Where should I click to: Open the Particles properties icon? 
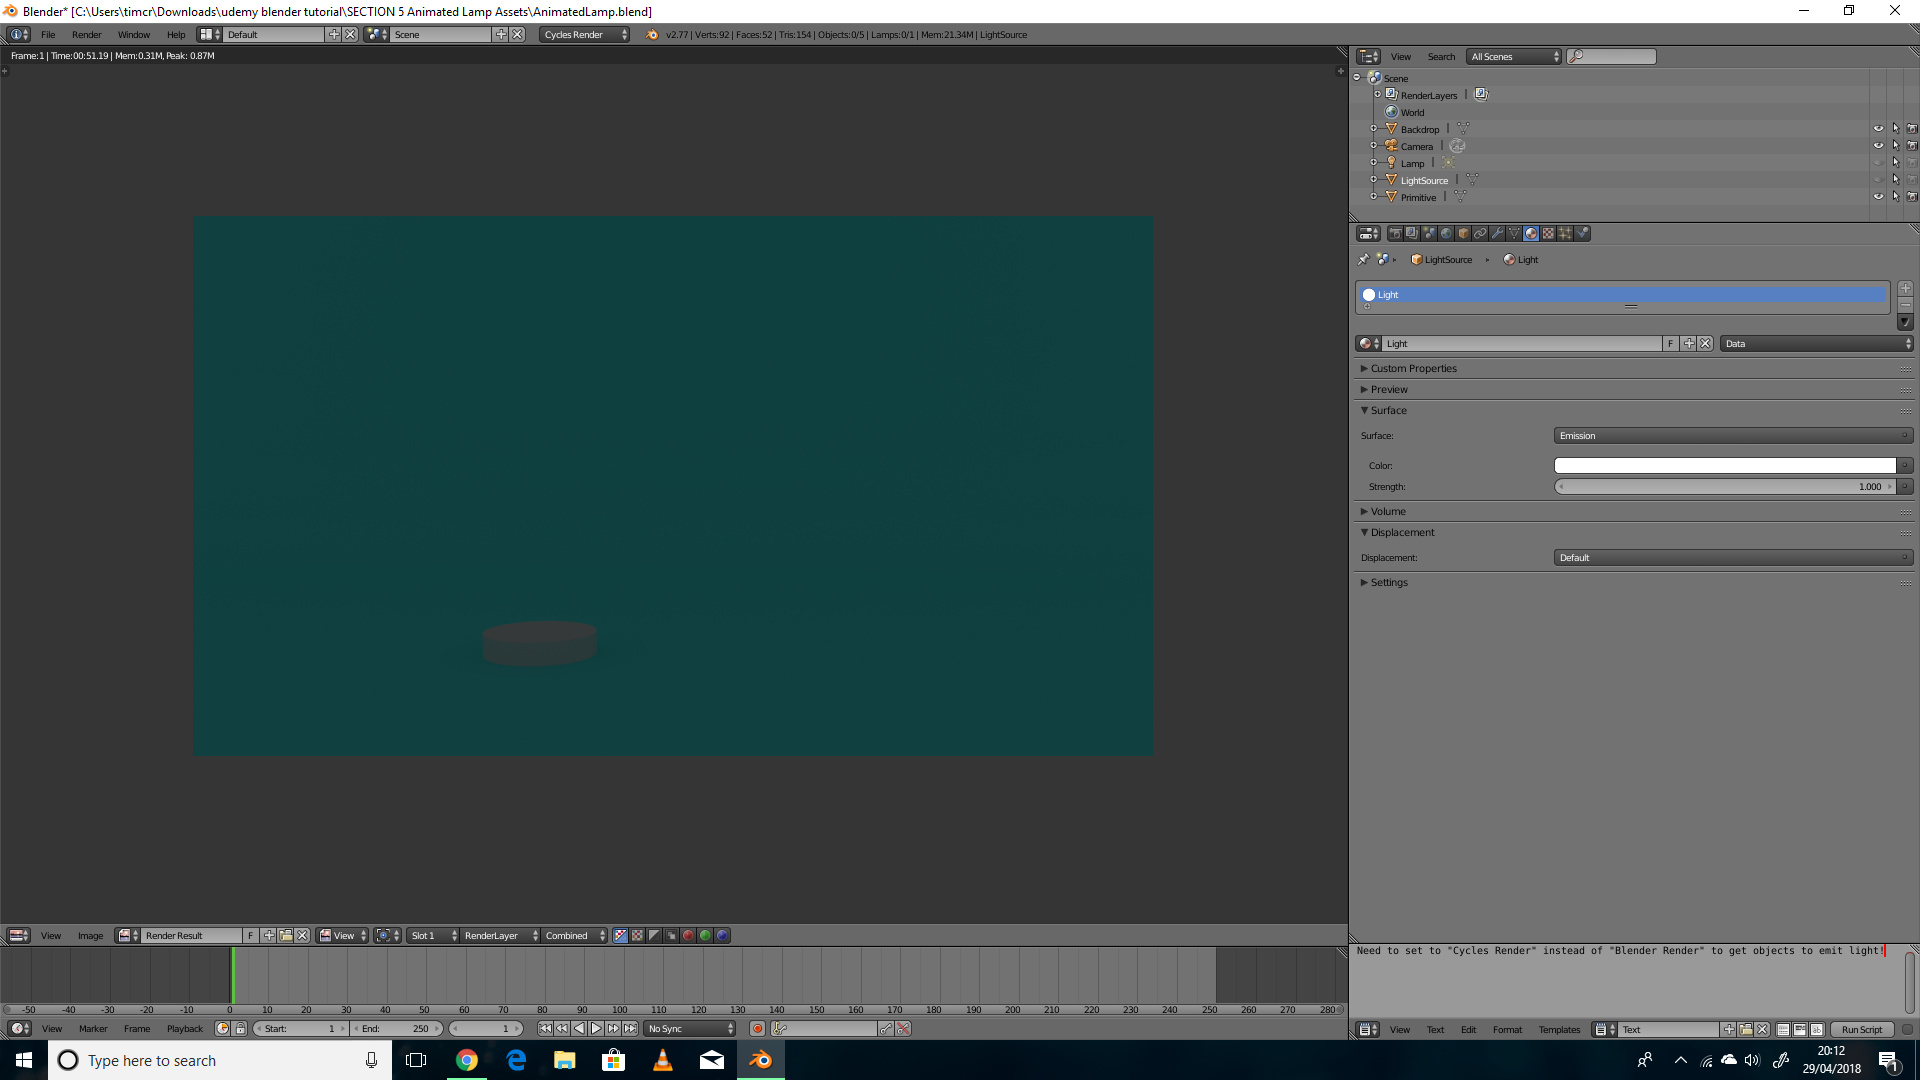(x=1565, y=233)
